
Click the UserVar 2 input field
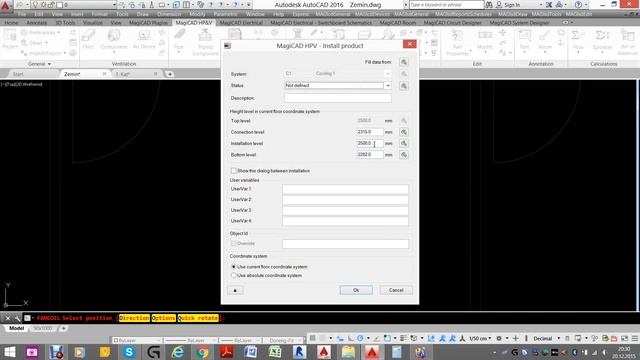[345, 200]
